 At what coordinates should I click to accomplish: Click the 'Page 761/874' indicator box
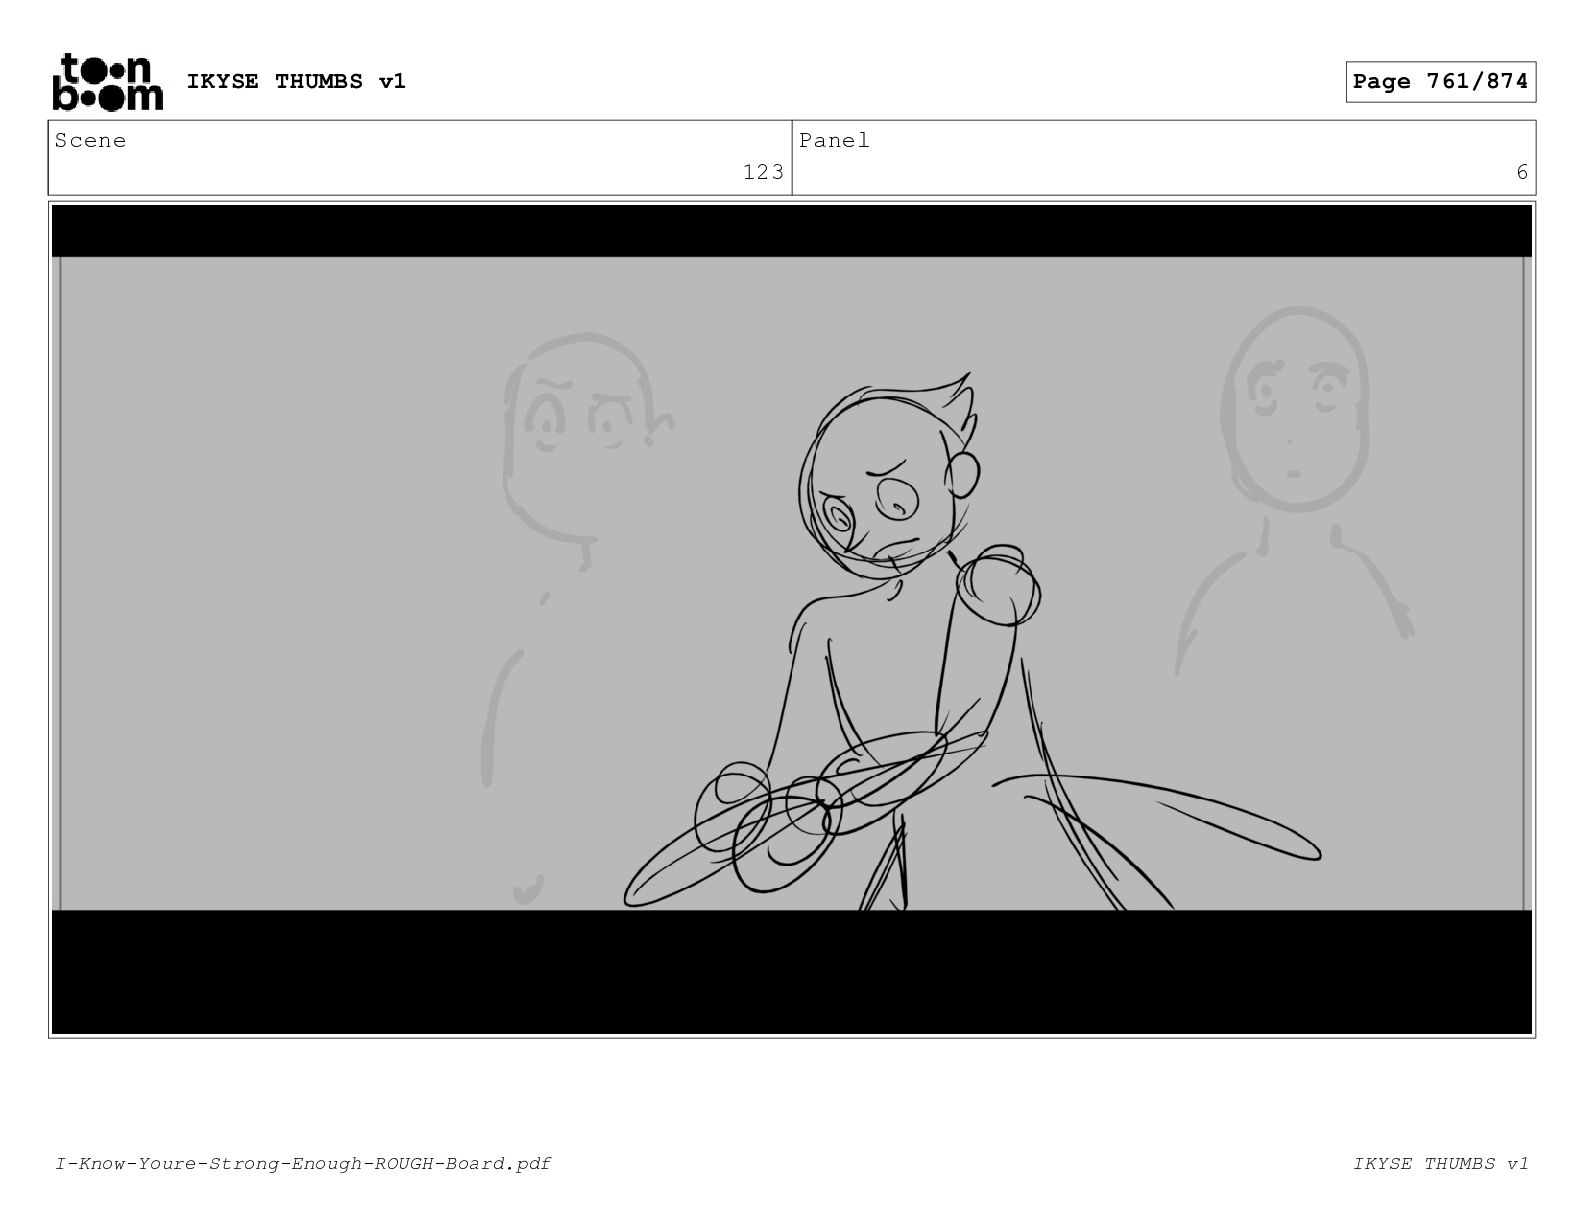tap(1440, 82)
